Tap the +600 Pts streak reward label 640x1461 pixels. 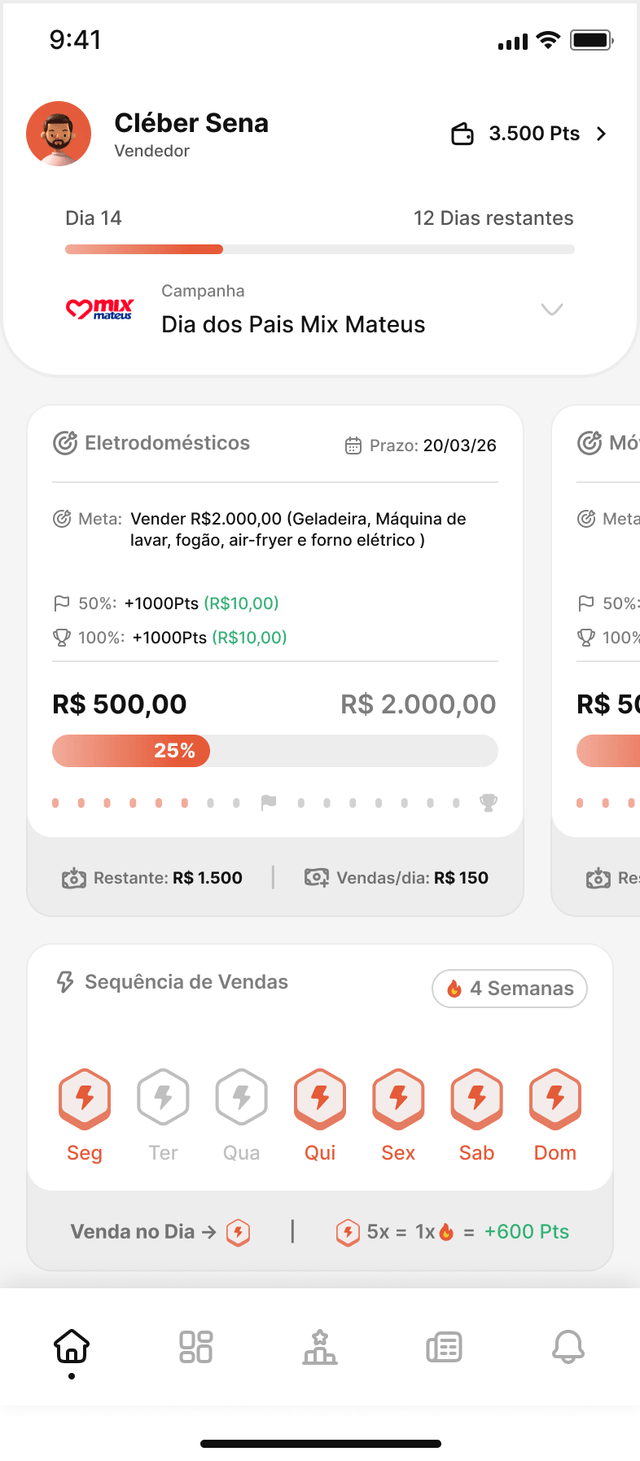pyautogui.click(x=527, y=1231)
